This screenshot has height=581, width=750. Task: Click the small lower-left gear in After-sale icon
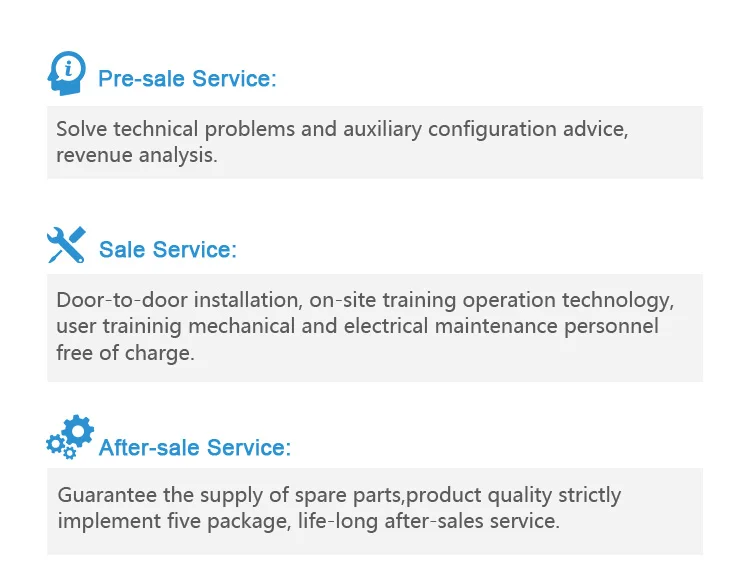pos(54,445)
